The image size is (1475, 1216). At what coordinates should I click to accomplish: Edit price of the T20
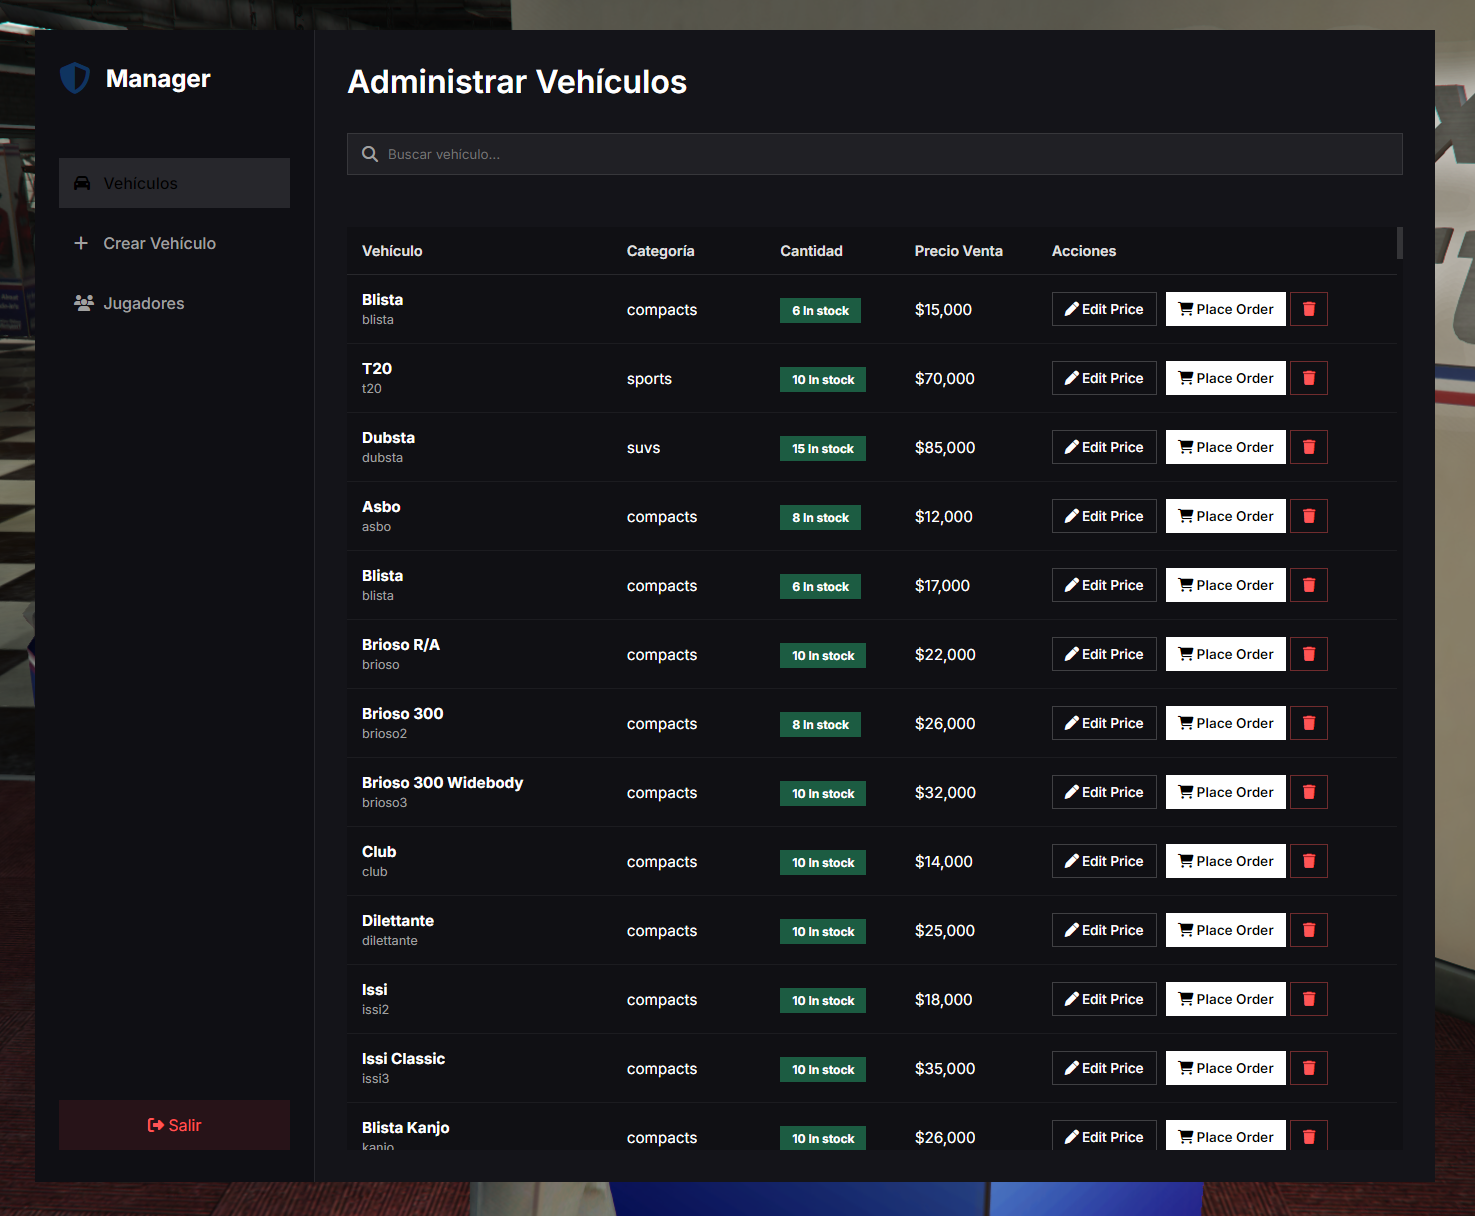pos(1104,378)
